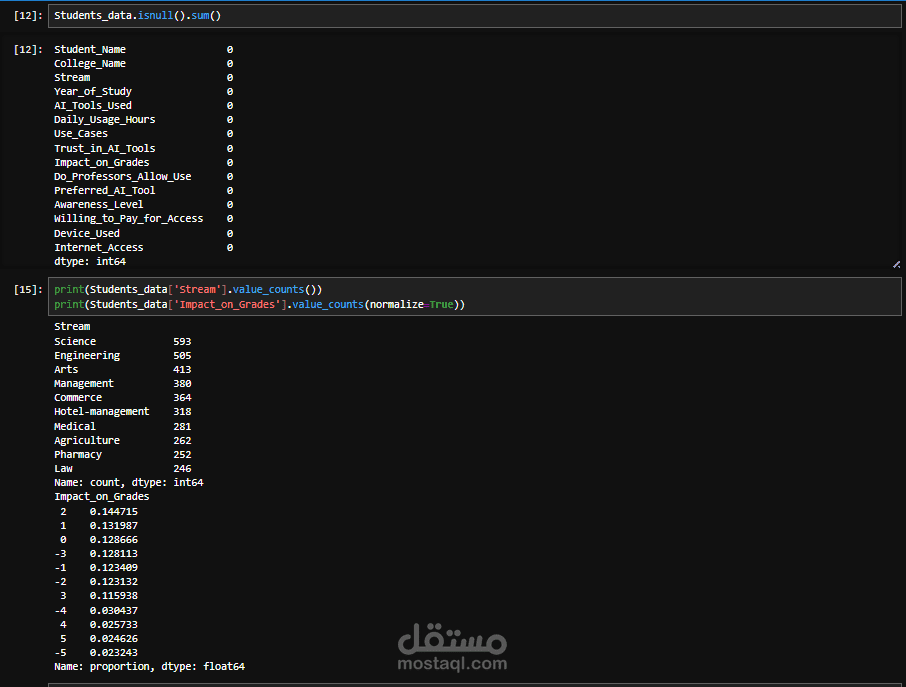
Task: Click the count value 593
Action: [182, 341]
